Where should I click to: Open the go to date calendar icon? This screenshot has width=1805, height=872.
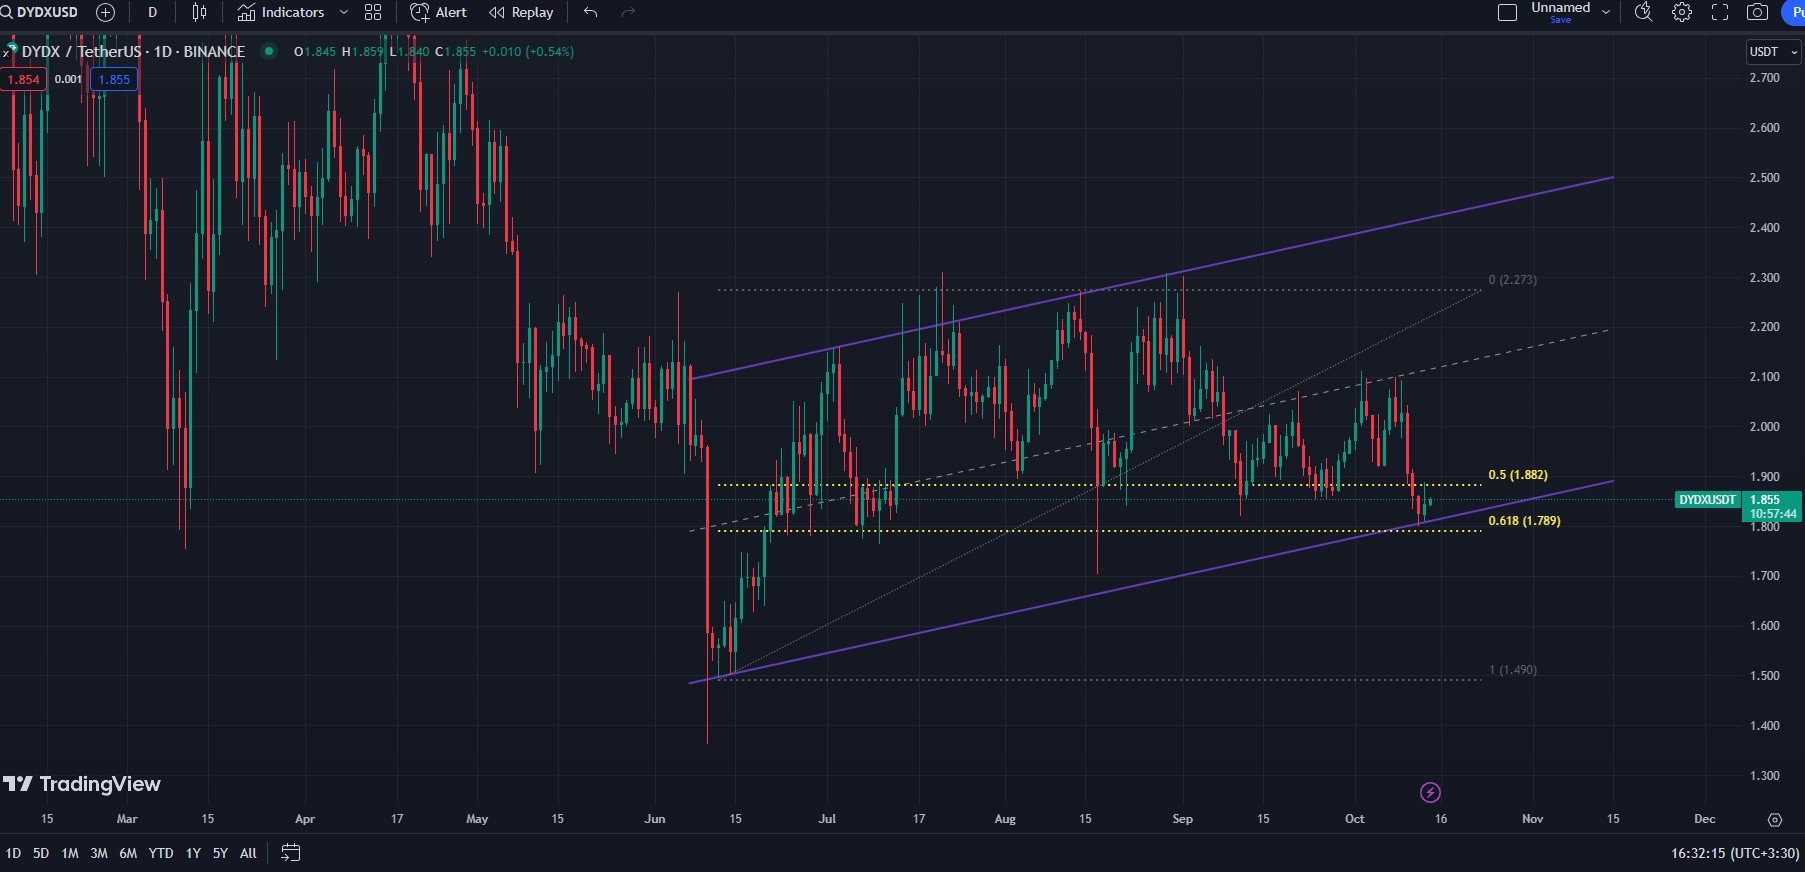pyautogui.click(x=290, y=853)
